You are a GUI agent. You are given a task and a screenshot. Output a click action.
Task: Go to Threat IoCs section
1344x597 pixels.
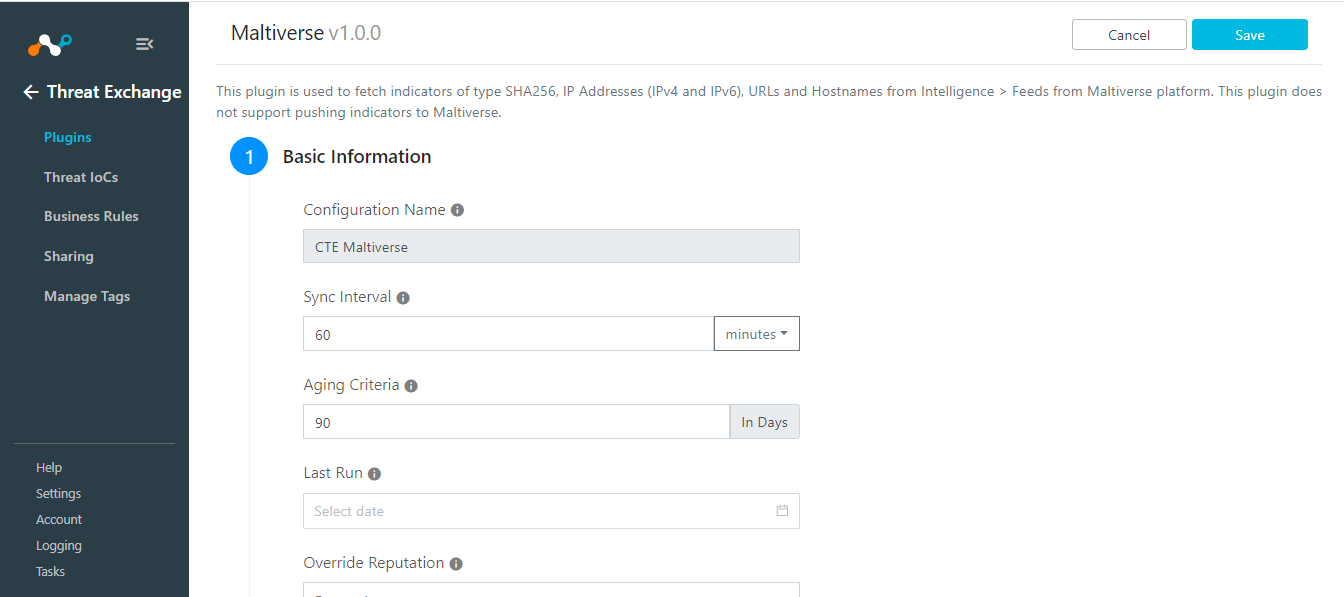tap(81, 177)
